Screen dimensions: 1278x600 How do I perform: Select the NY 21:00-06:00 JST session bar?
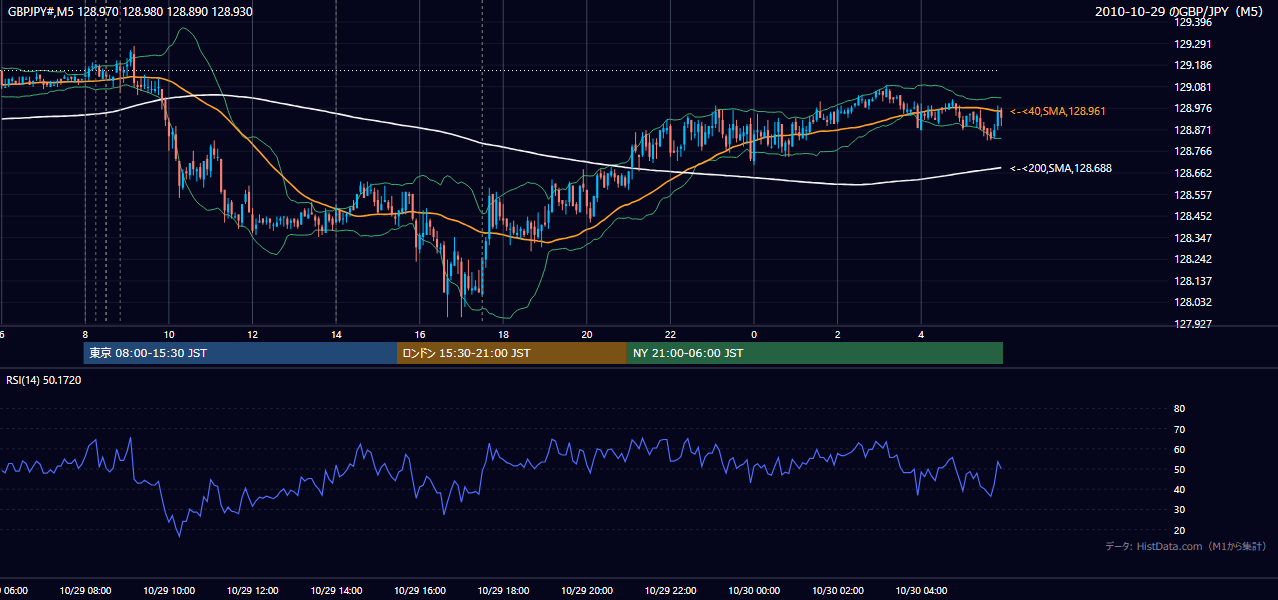click(x=815, y=353)
